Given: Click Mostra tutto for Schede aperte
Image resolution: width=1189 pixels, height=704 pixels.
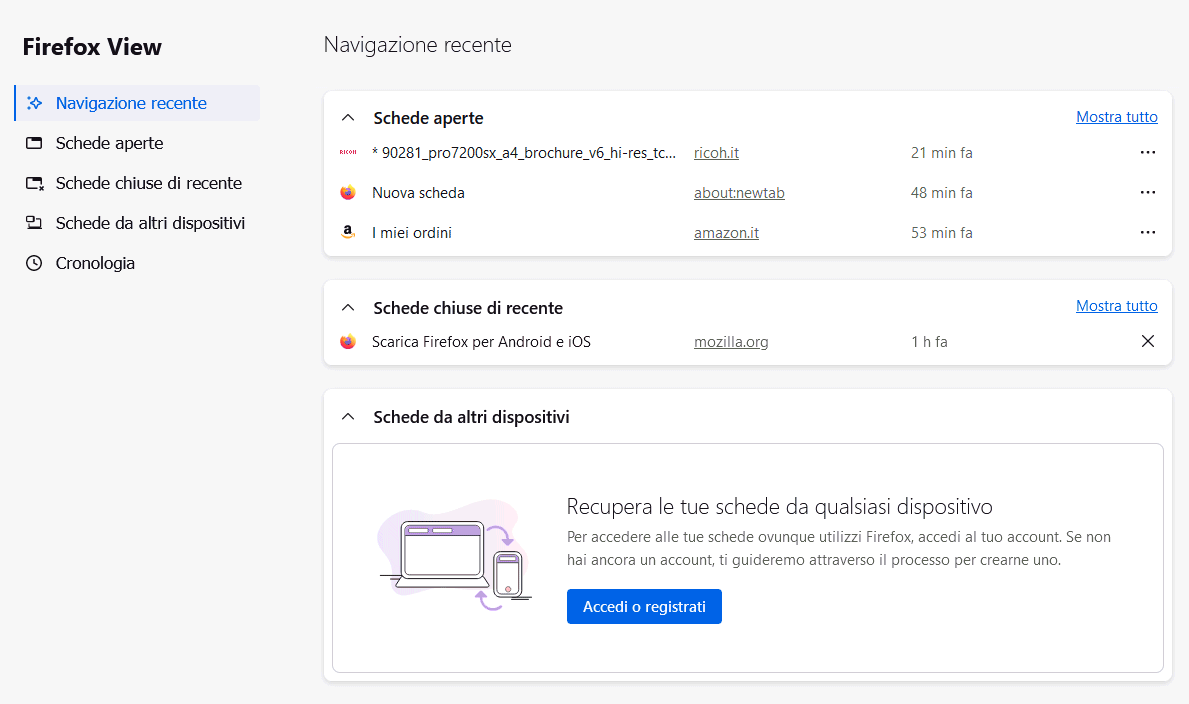Looking at the screenshot, I should point(1116,117).
